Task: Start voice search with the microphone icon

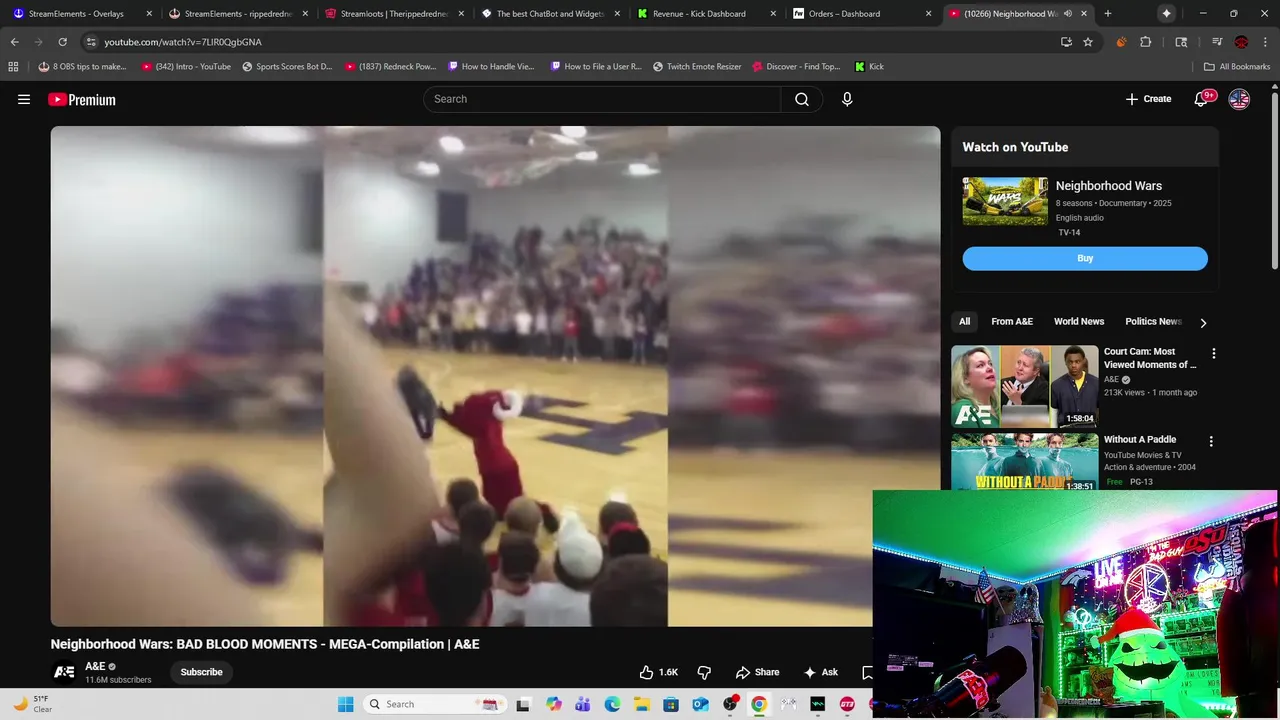Action: click(x=847, y=99)
